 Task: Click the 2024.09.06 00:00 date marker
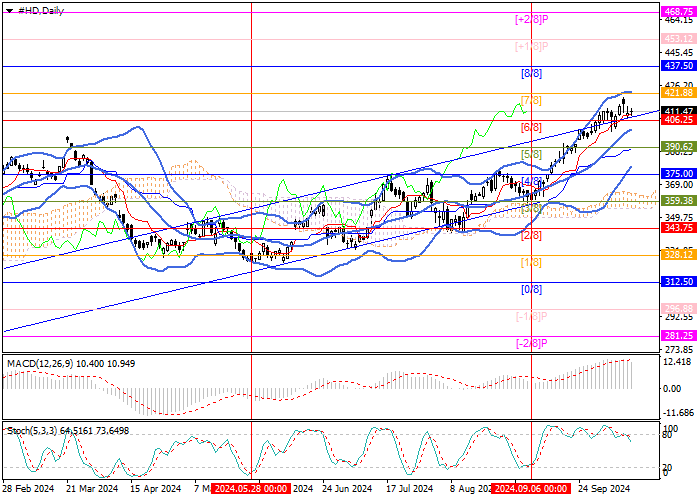[x=531, y=488]
